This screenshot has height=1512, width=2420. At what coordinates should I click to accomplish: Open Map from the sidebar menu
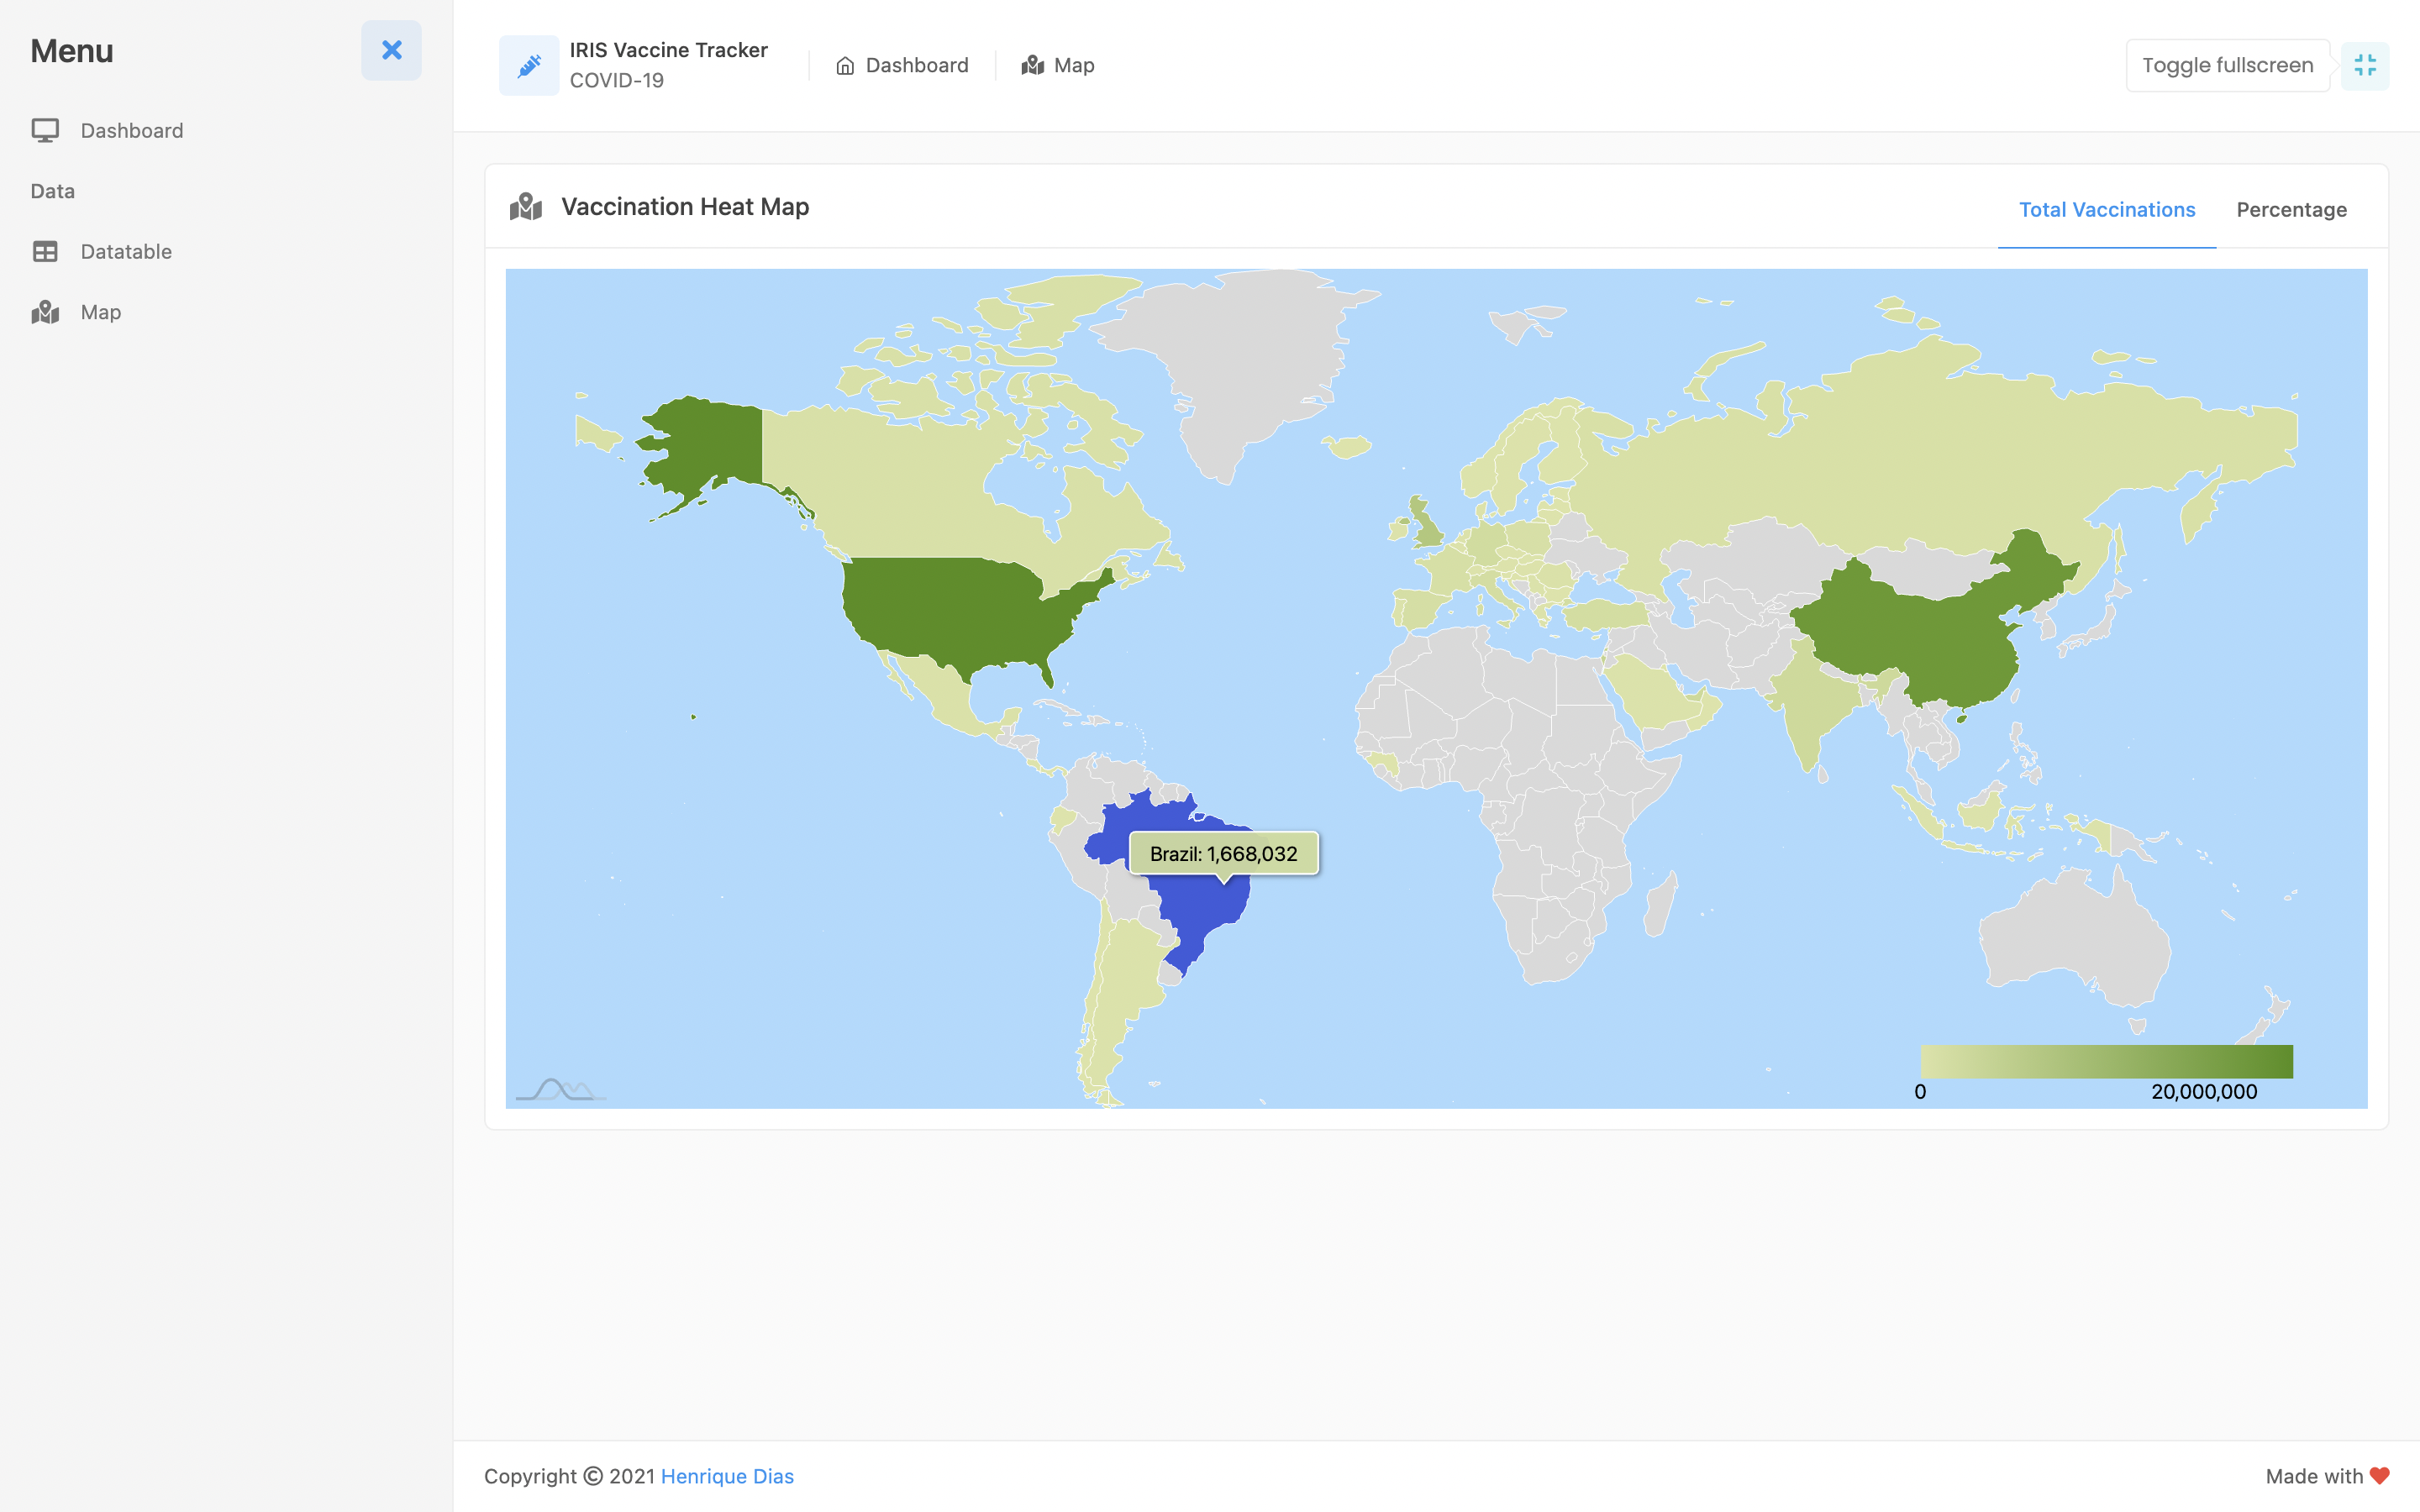pyautogui.click(x=101, y=312)
